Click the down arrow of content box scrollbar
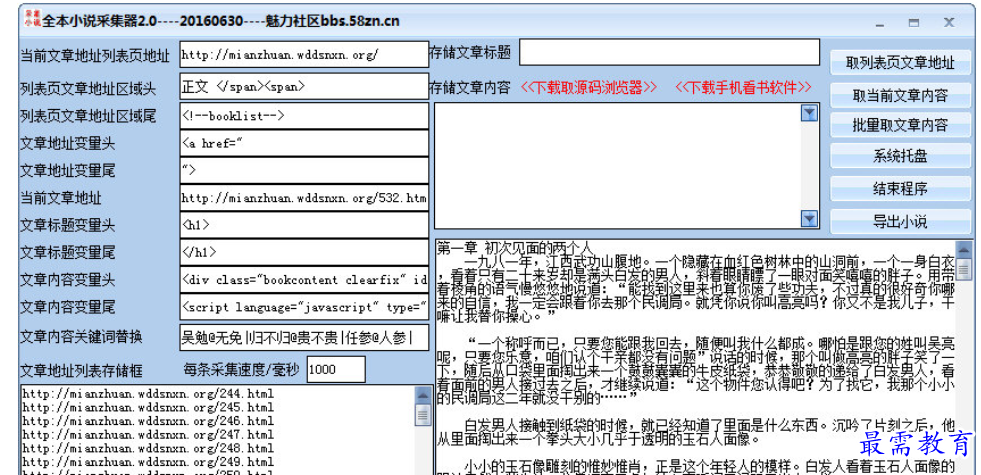 pyautogui.click(x=810, y=218)
